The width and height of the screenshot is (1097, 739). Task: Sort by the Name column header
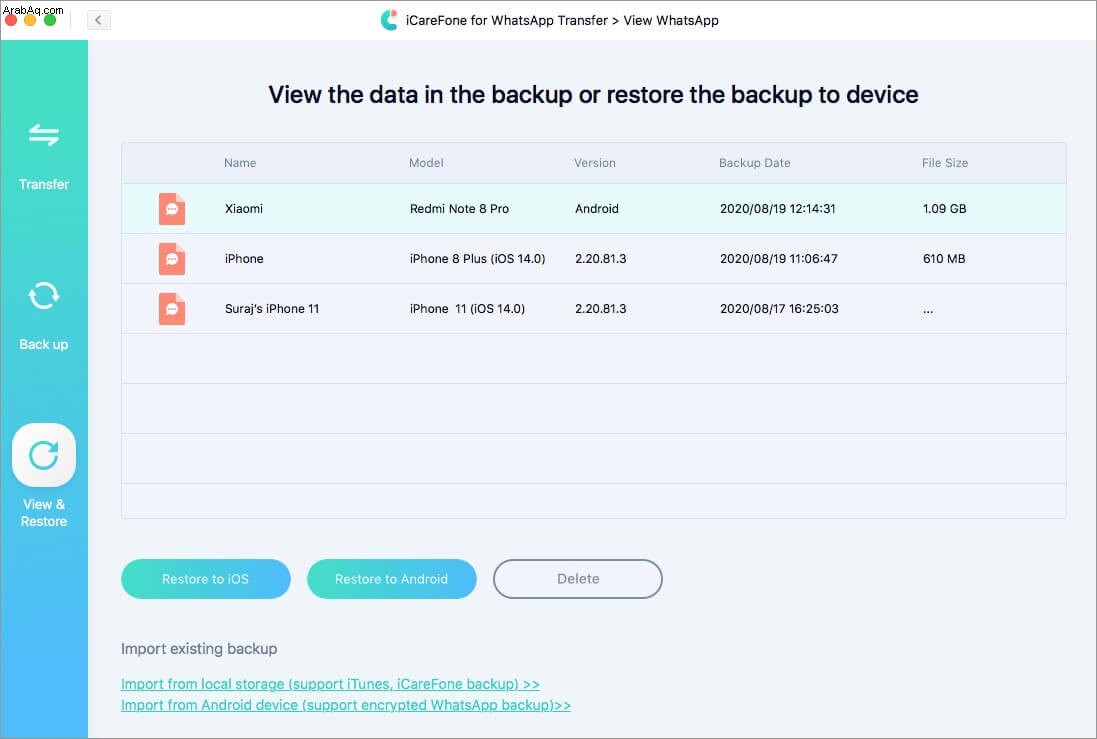pos(240,163)
